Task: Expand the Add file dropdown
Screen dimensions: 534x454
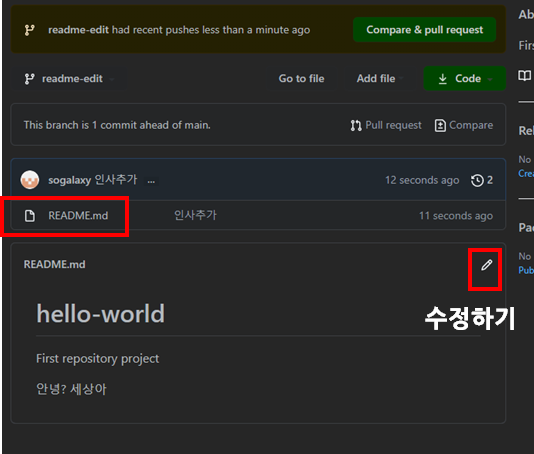Action: 380,79
